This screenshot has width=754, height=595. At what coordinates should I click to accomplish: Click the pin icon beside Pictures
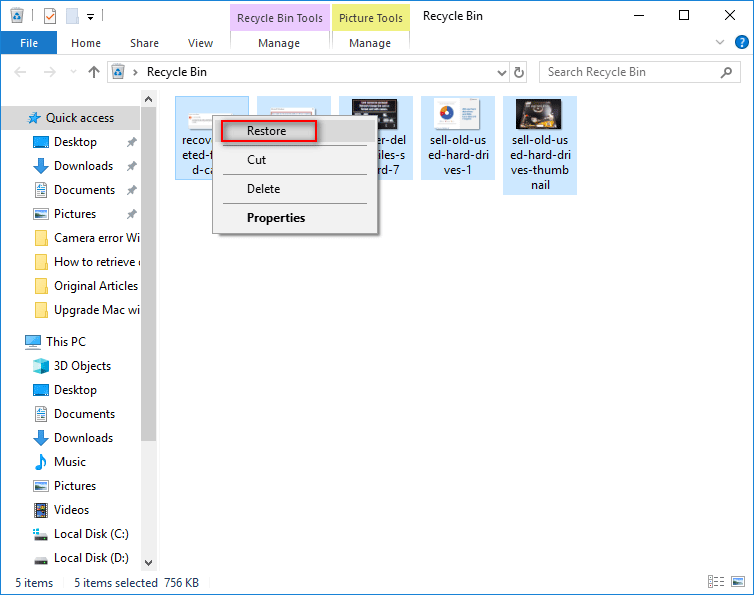pyautogui.click(x=131, y=214)
